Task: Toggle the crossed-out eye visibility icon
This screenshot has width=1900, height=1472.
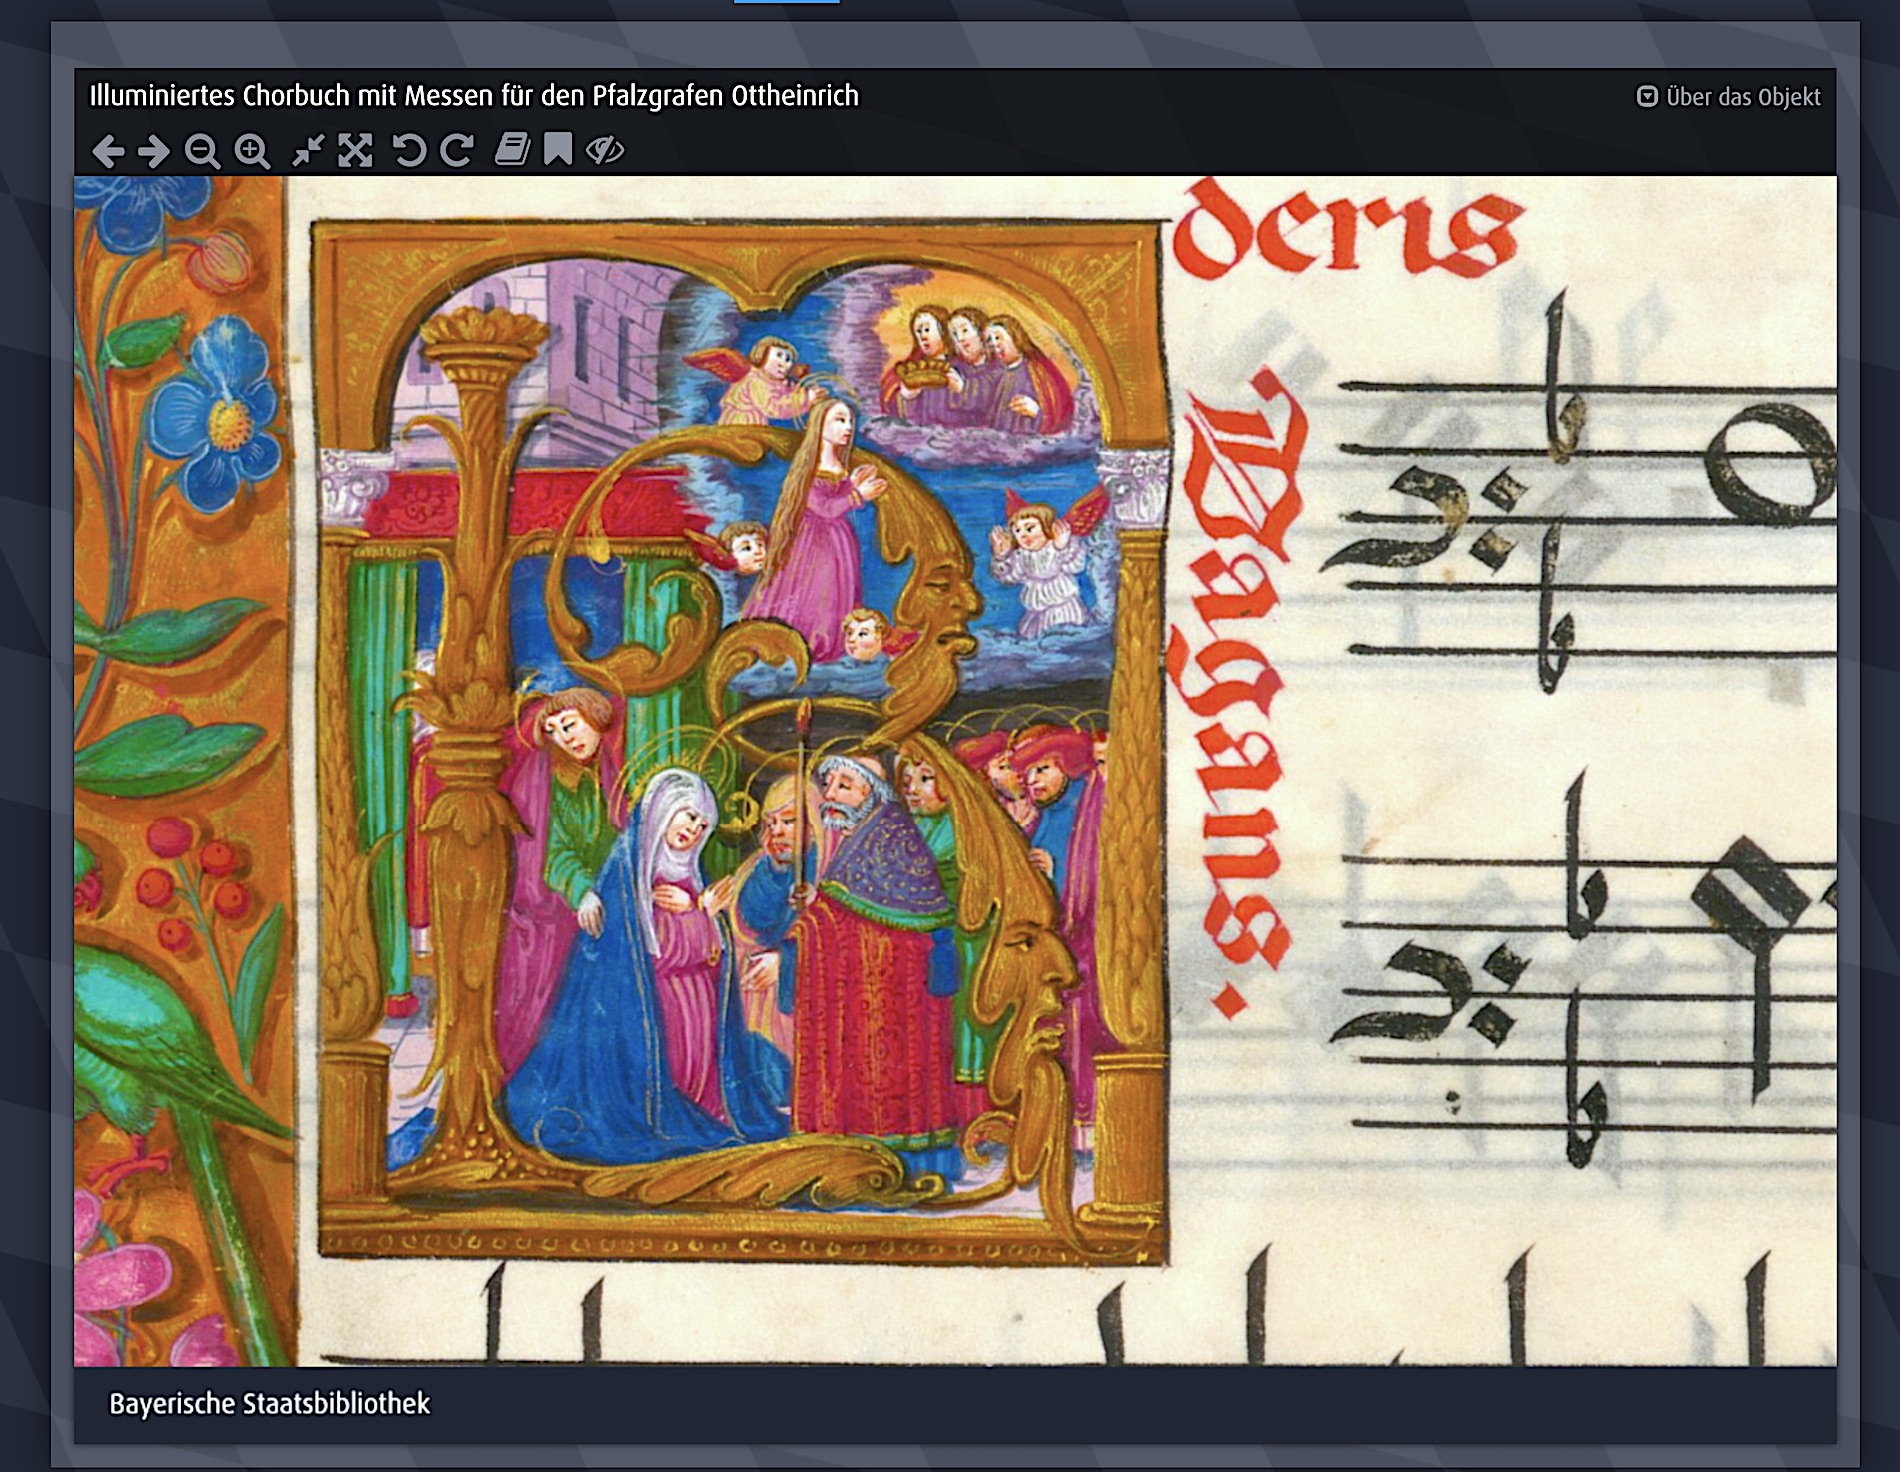Action: pos(604,151)
